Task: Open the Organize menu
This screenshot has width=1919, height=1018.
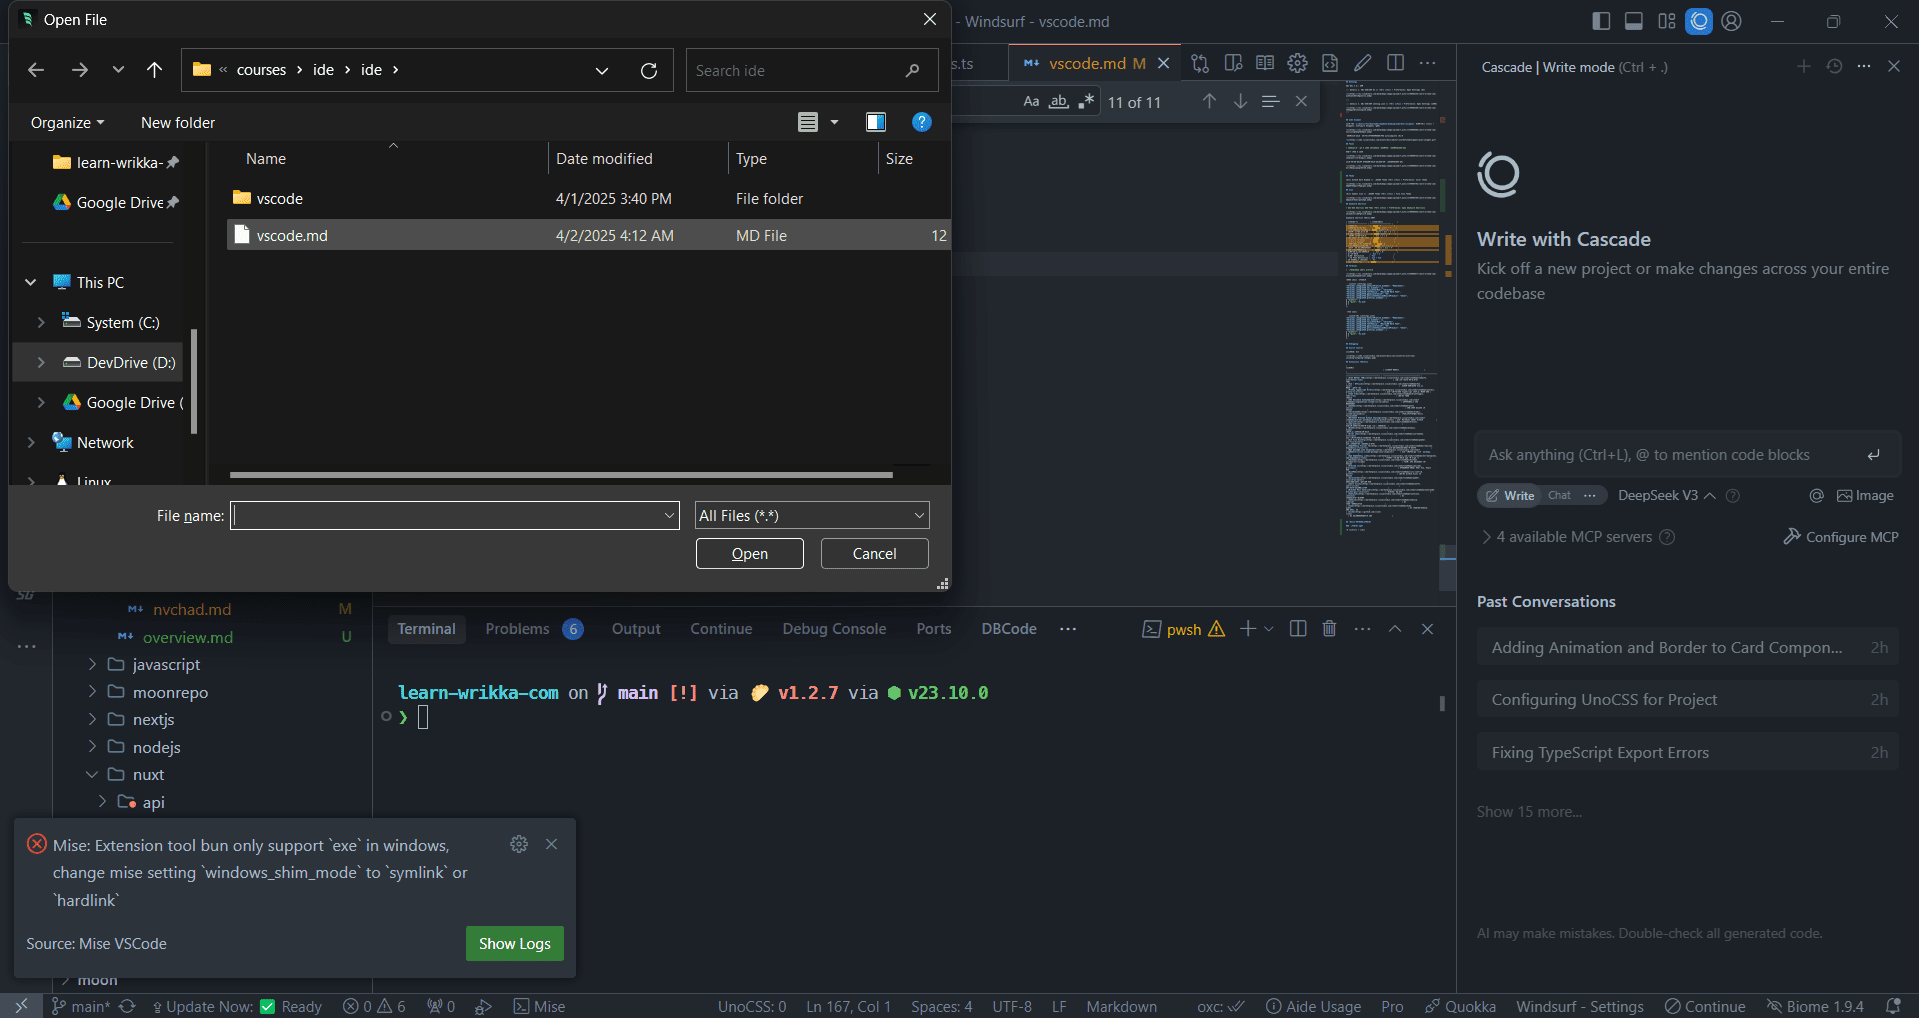Action: click(x=67, y=122)
